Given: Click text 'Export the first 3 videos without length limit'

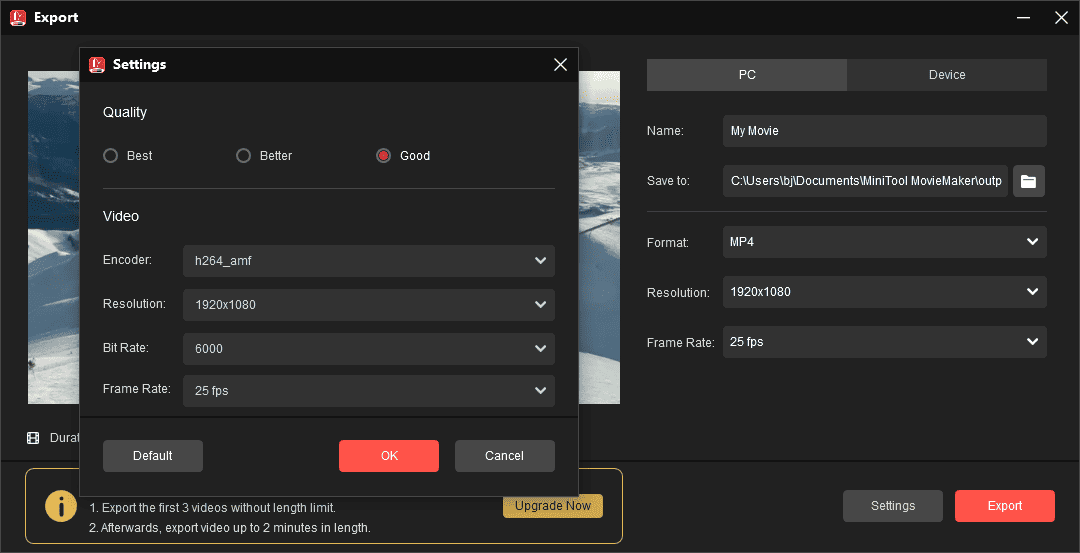Looking at the screenshot, I should point(218,508).
